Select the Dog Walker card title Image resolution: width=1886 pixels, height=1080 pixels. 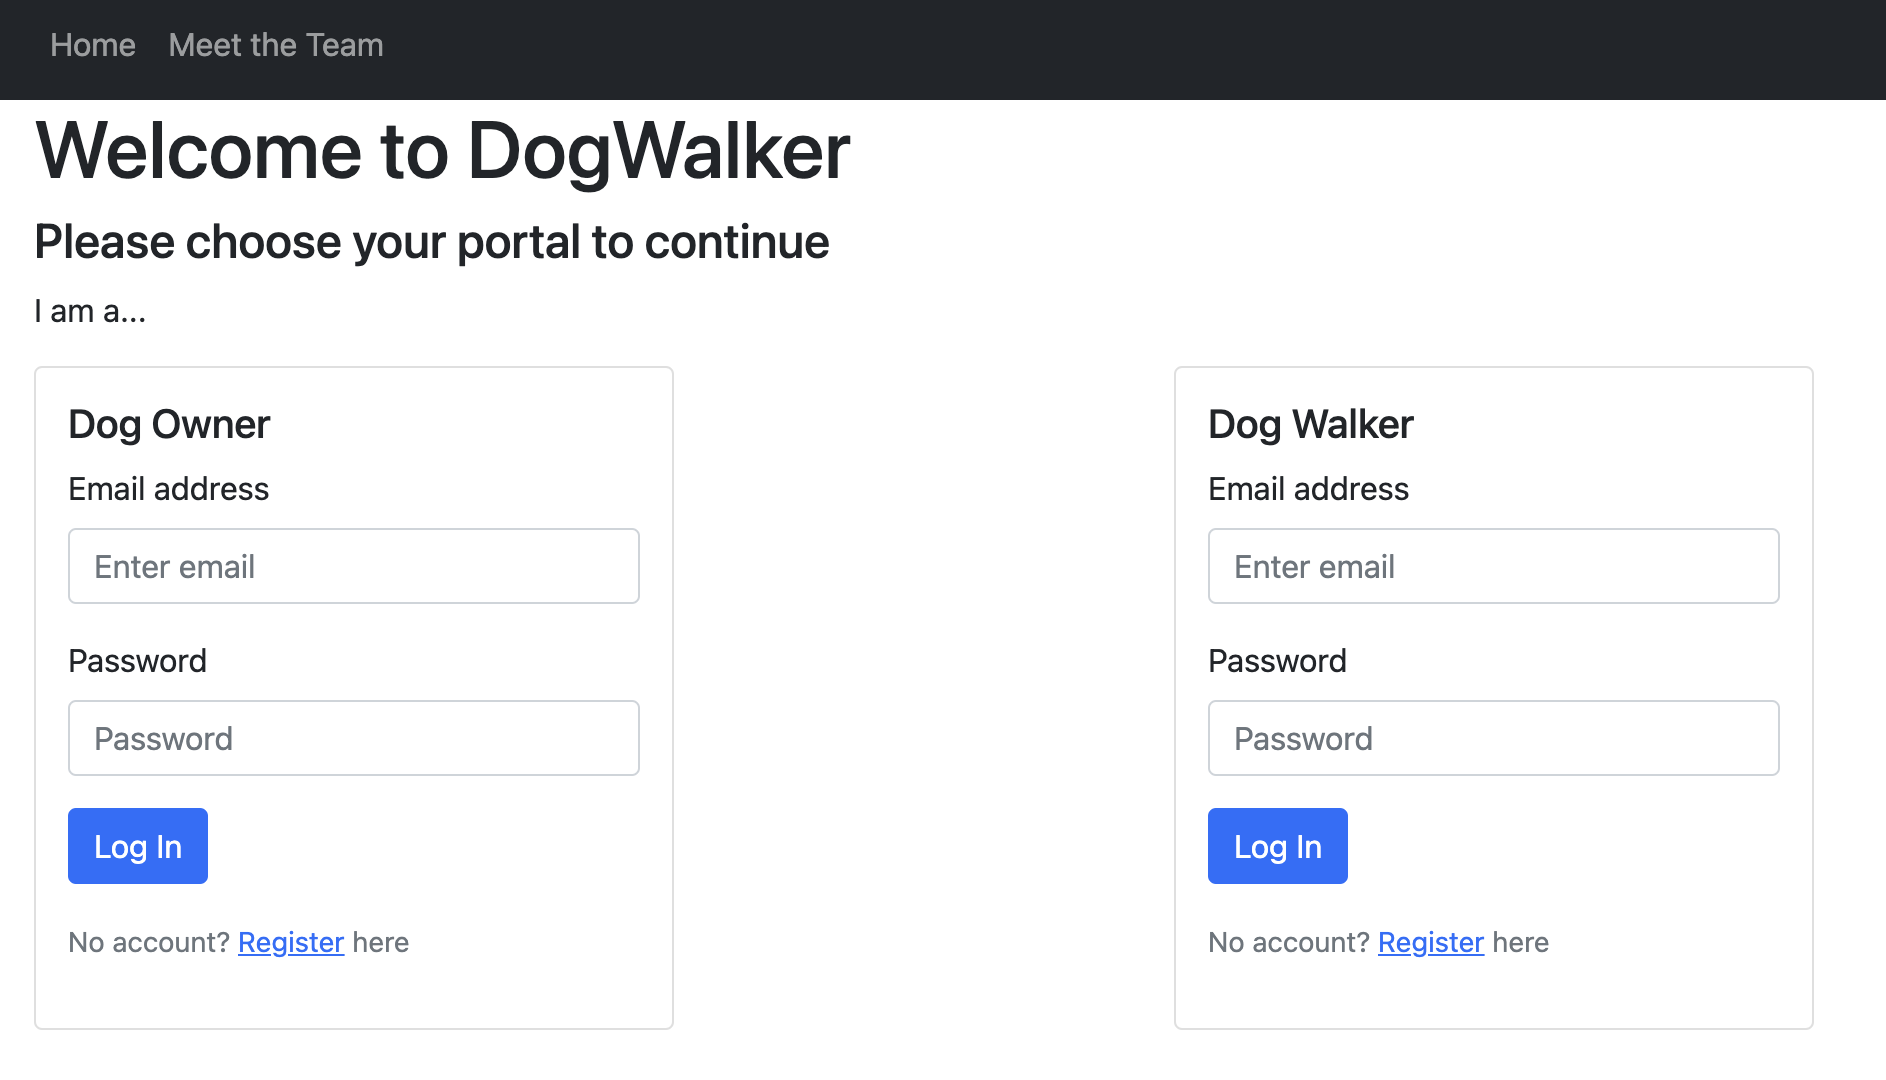[1311, 425]
